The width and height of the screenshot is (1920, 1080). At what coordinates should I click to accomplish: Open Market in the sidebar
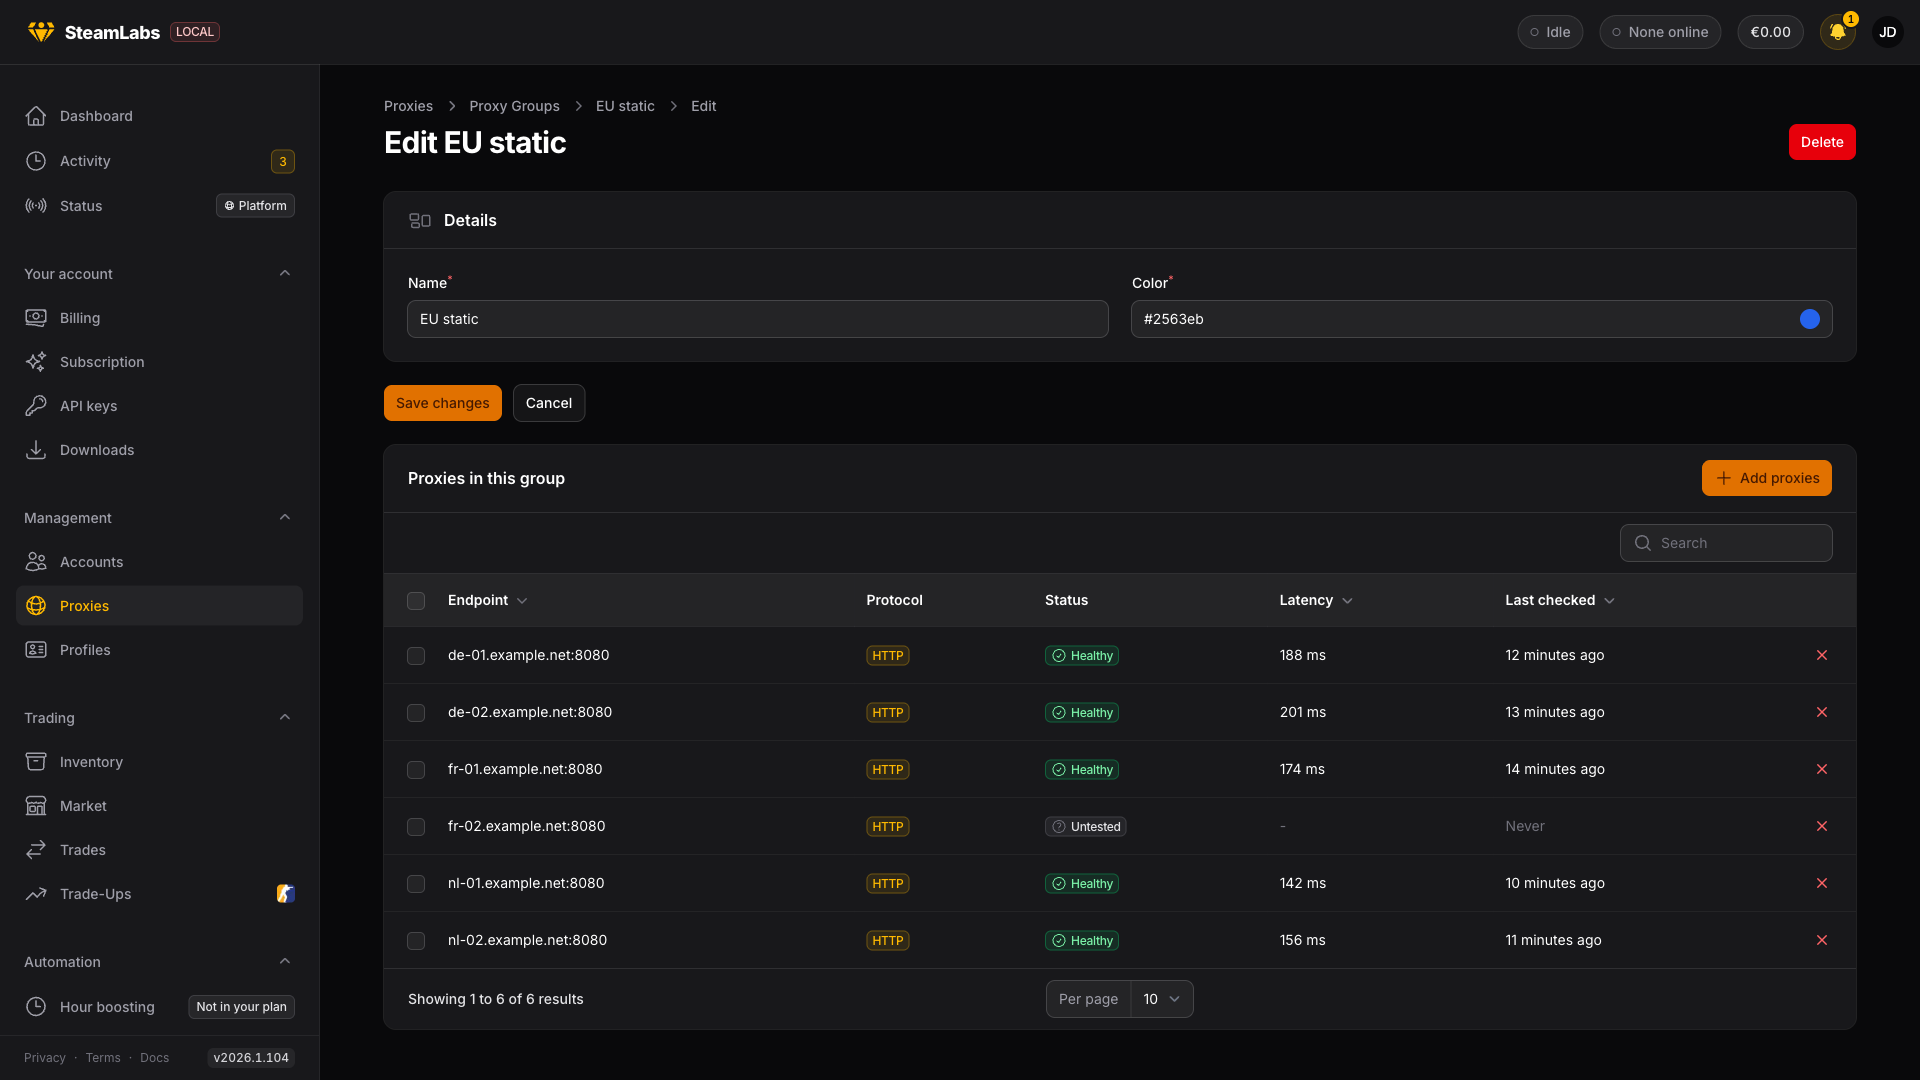tap(159, 806)
